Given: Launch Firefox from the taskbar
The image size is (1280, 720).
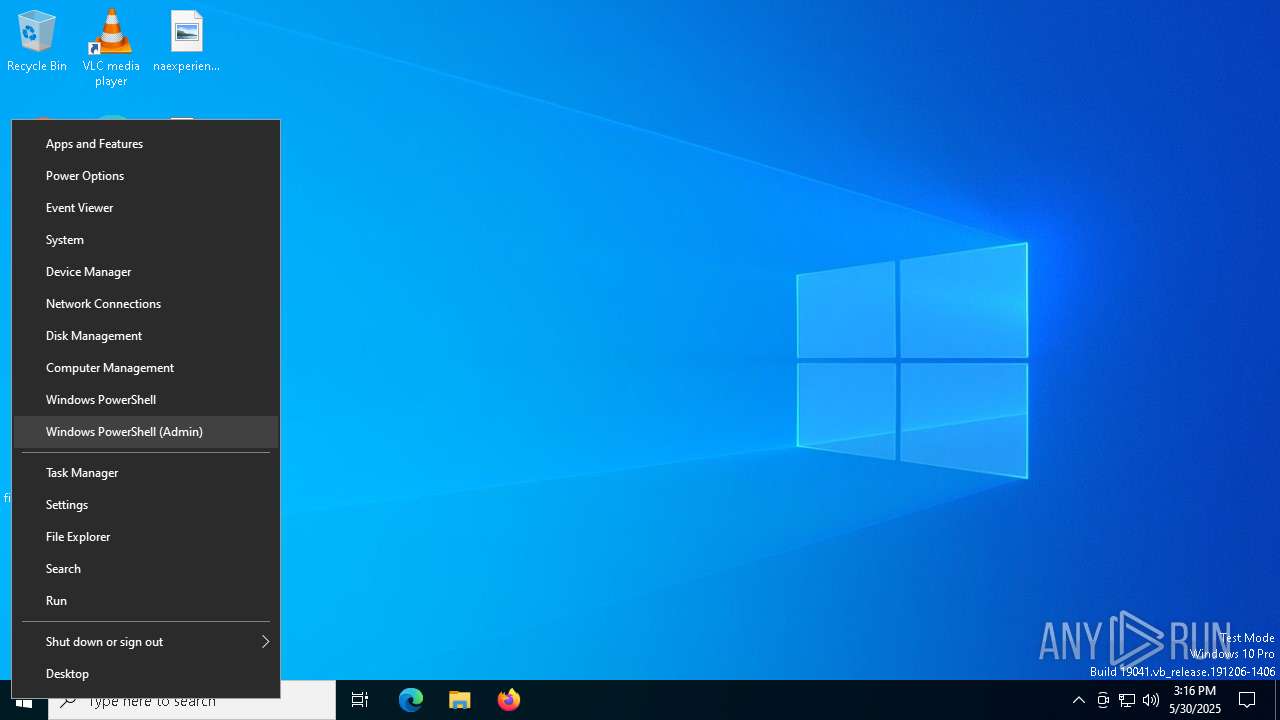Looking at the screenshot, I should [x=509, y=701].
